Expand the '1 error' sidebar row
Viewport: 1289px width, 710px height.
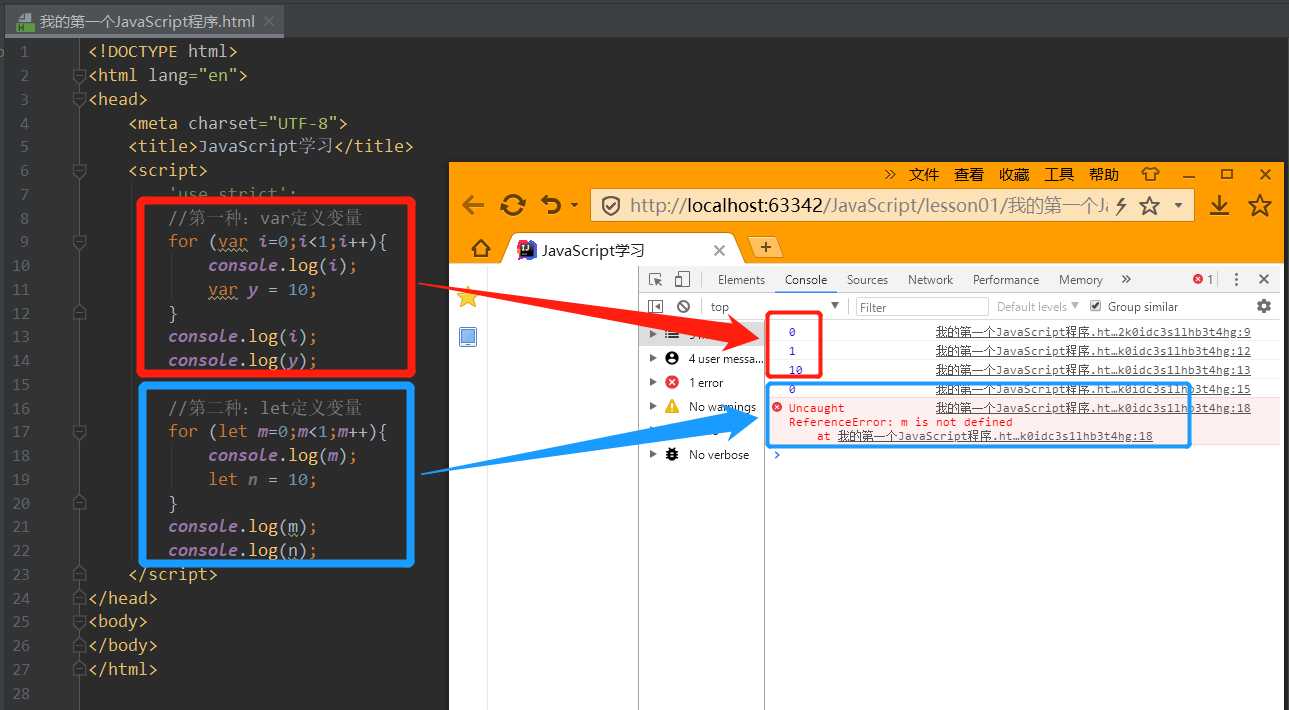click(701, 382)
